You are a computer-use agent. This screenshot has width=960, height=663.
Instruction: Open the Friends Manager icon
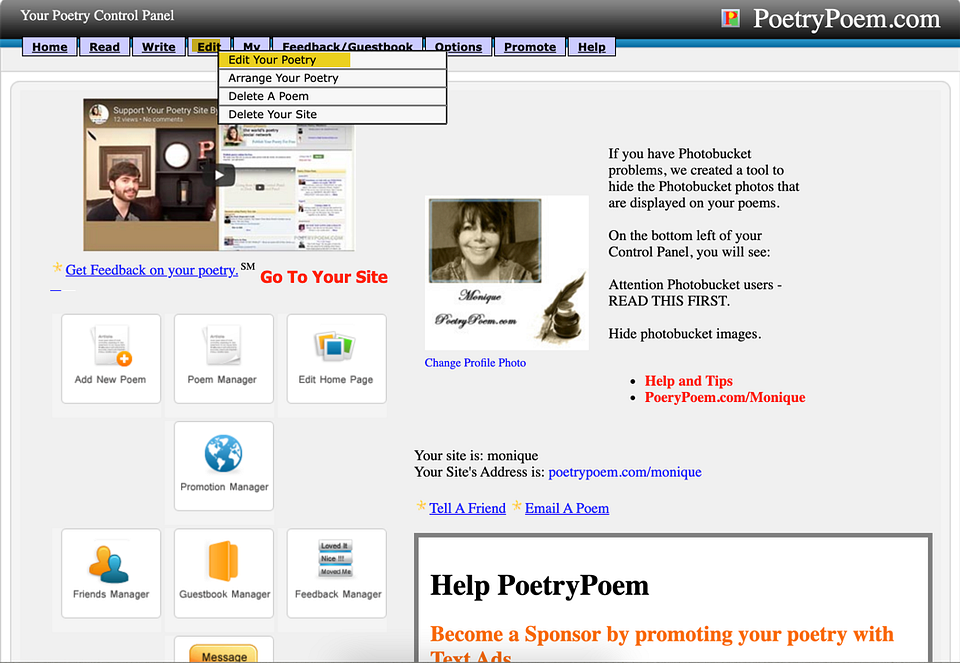click(x=111, y=573)
